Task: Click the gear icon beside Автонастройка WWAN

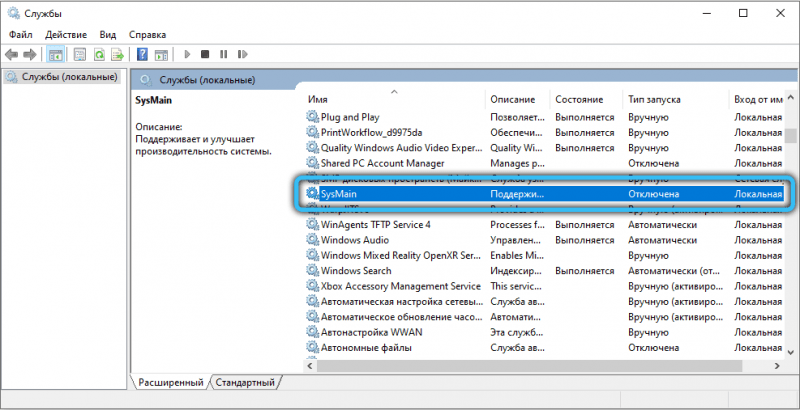Action: [312, 332]
